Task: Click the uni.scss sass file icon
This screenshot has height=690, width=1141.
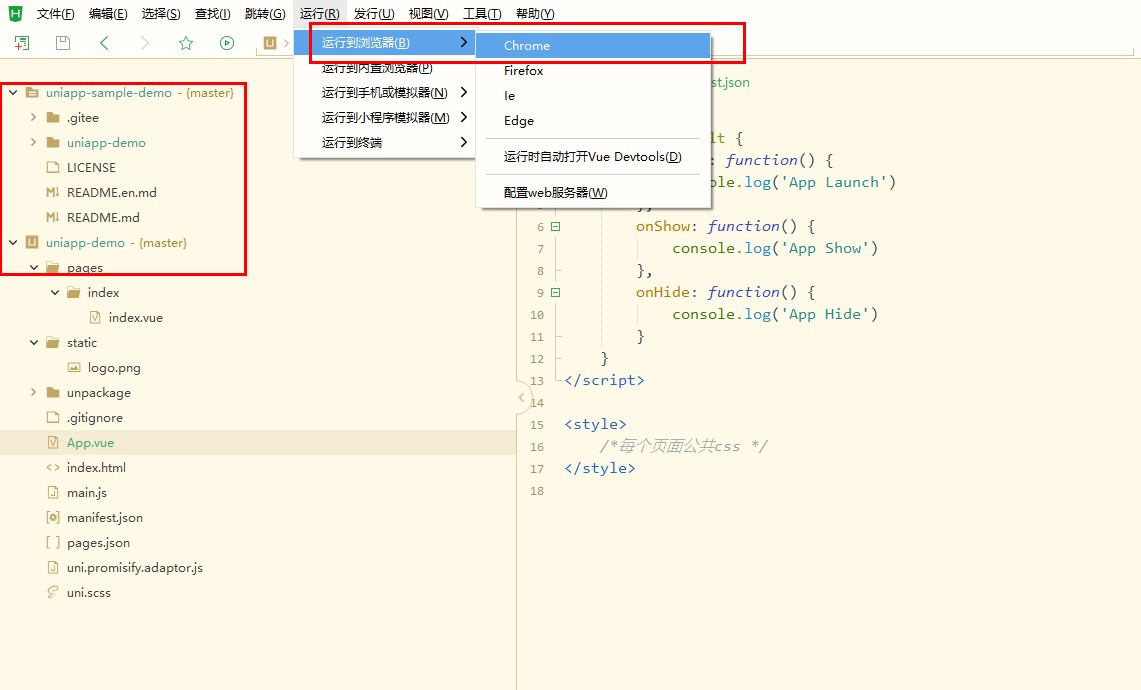Action: (53, 592)
